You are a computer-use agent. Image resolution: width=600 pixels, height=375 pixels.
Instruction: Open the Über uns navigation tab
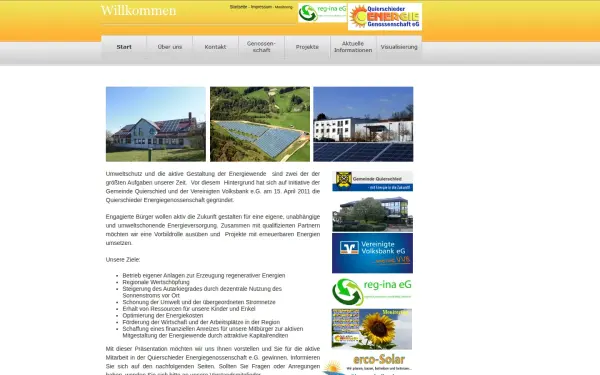170,47
